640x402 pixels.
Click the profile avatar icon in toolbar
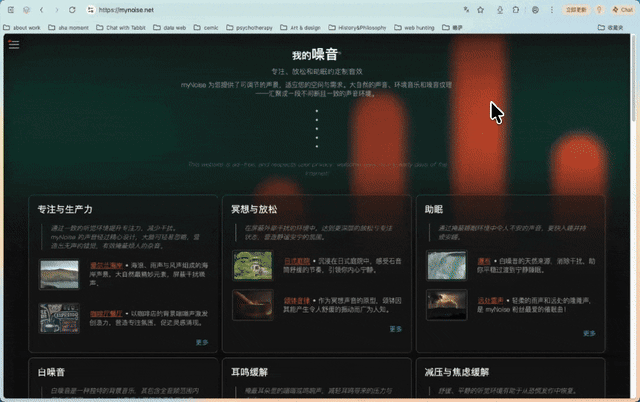(535, 10)
